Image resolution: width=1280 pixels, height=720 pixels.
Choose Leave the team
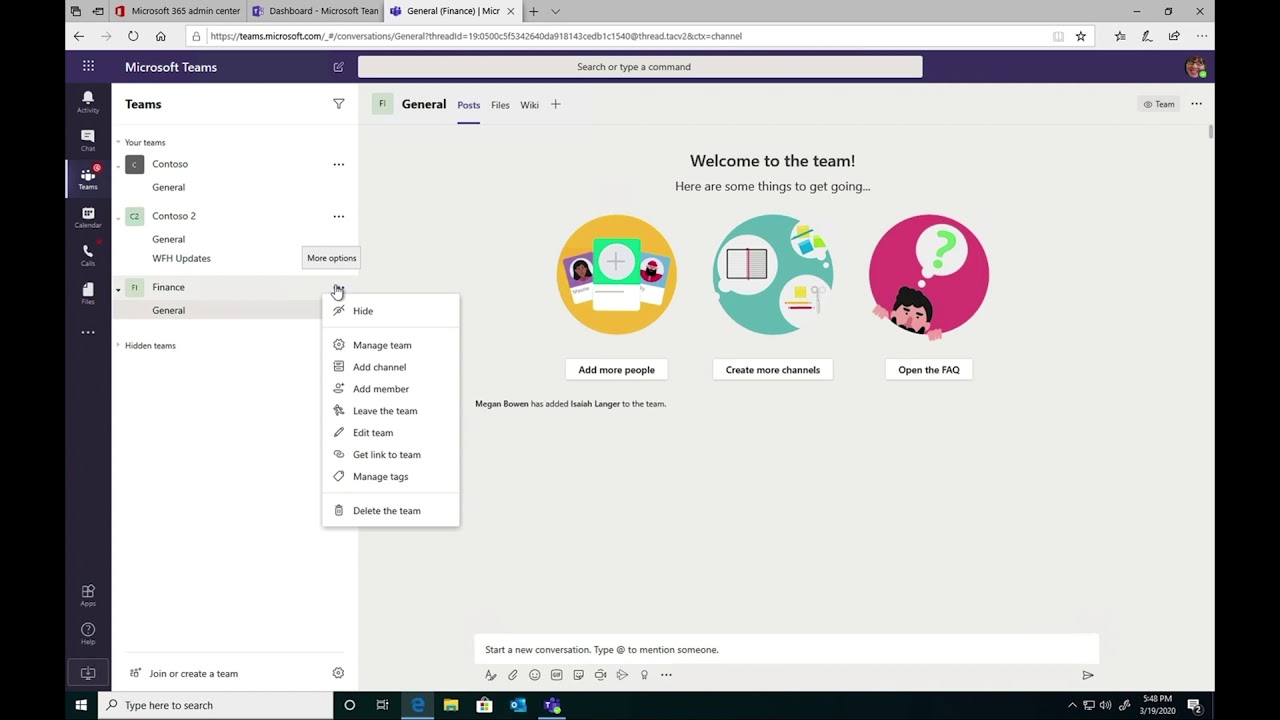(x=390, y=411)
